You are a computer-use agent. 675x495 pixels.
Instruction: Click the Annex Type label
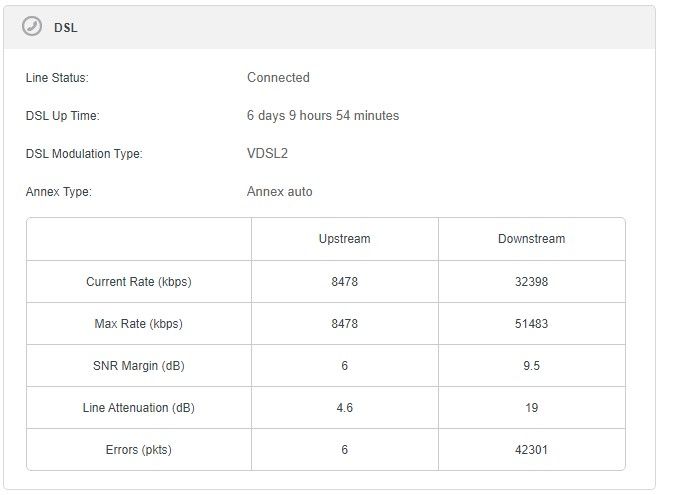(x=58, y=192)
